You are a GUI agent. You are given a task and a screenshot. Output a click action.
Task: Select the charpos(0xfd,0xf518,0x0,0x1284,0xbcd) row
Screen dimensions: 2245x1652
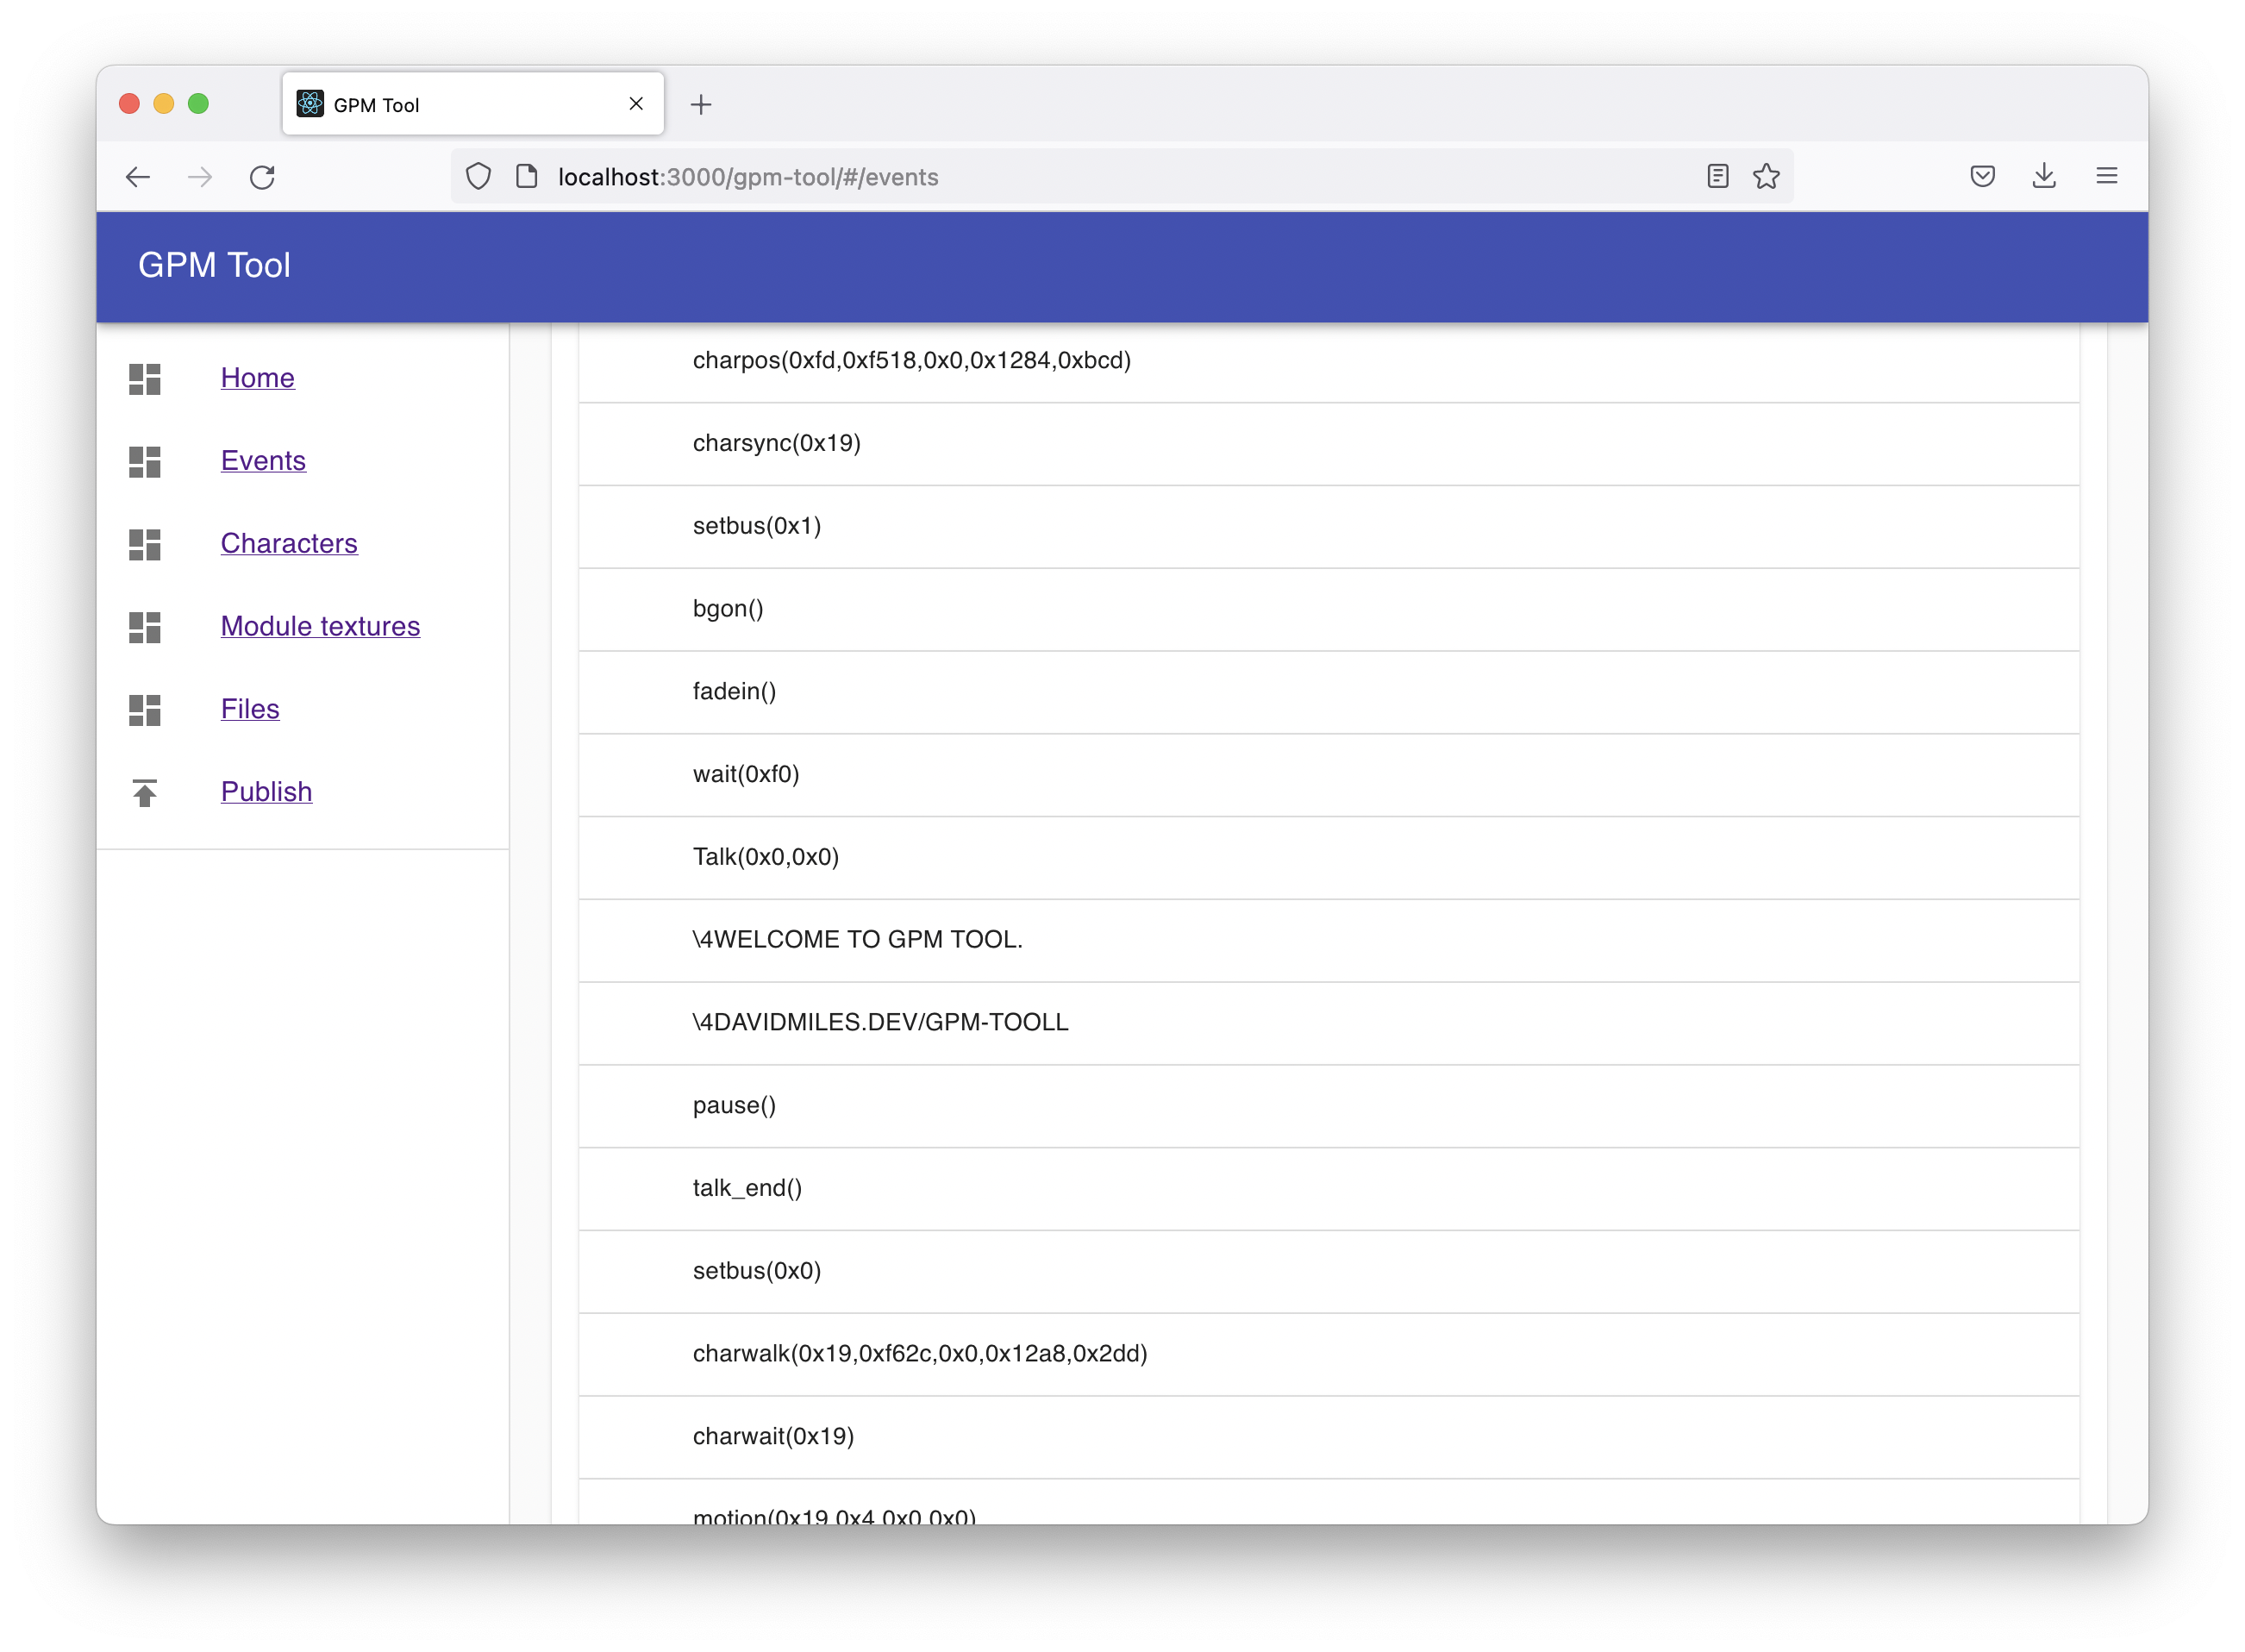pos(1329,361)
